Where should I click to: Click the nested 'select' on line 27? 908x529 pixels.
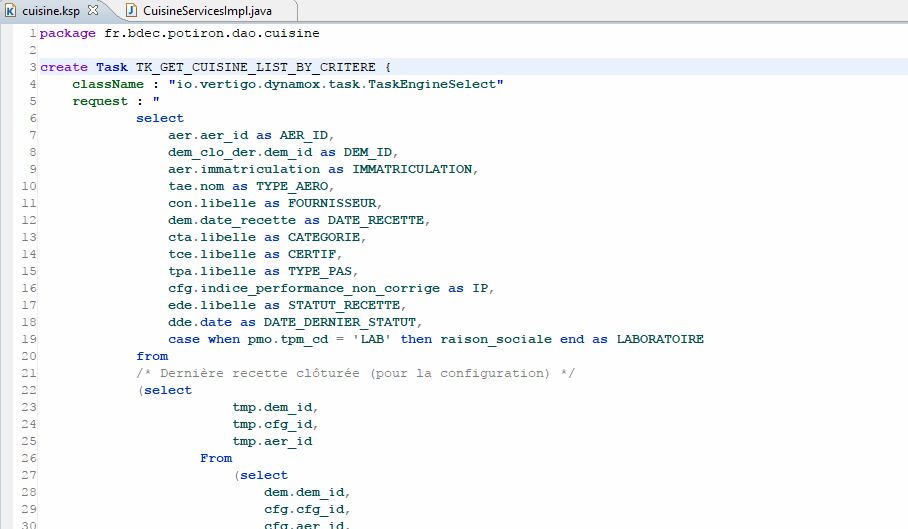pos(263,475)
